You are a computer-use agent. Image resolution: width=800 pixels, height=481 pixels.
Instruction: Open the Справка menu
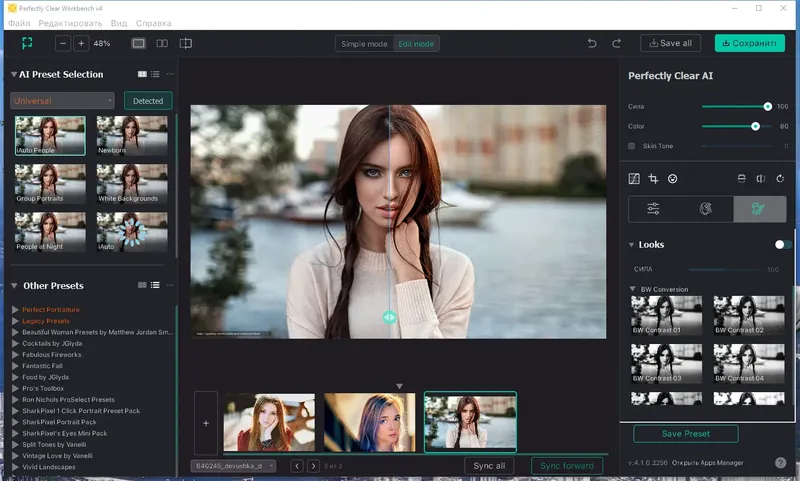[x=154, y=23]
